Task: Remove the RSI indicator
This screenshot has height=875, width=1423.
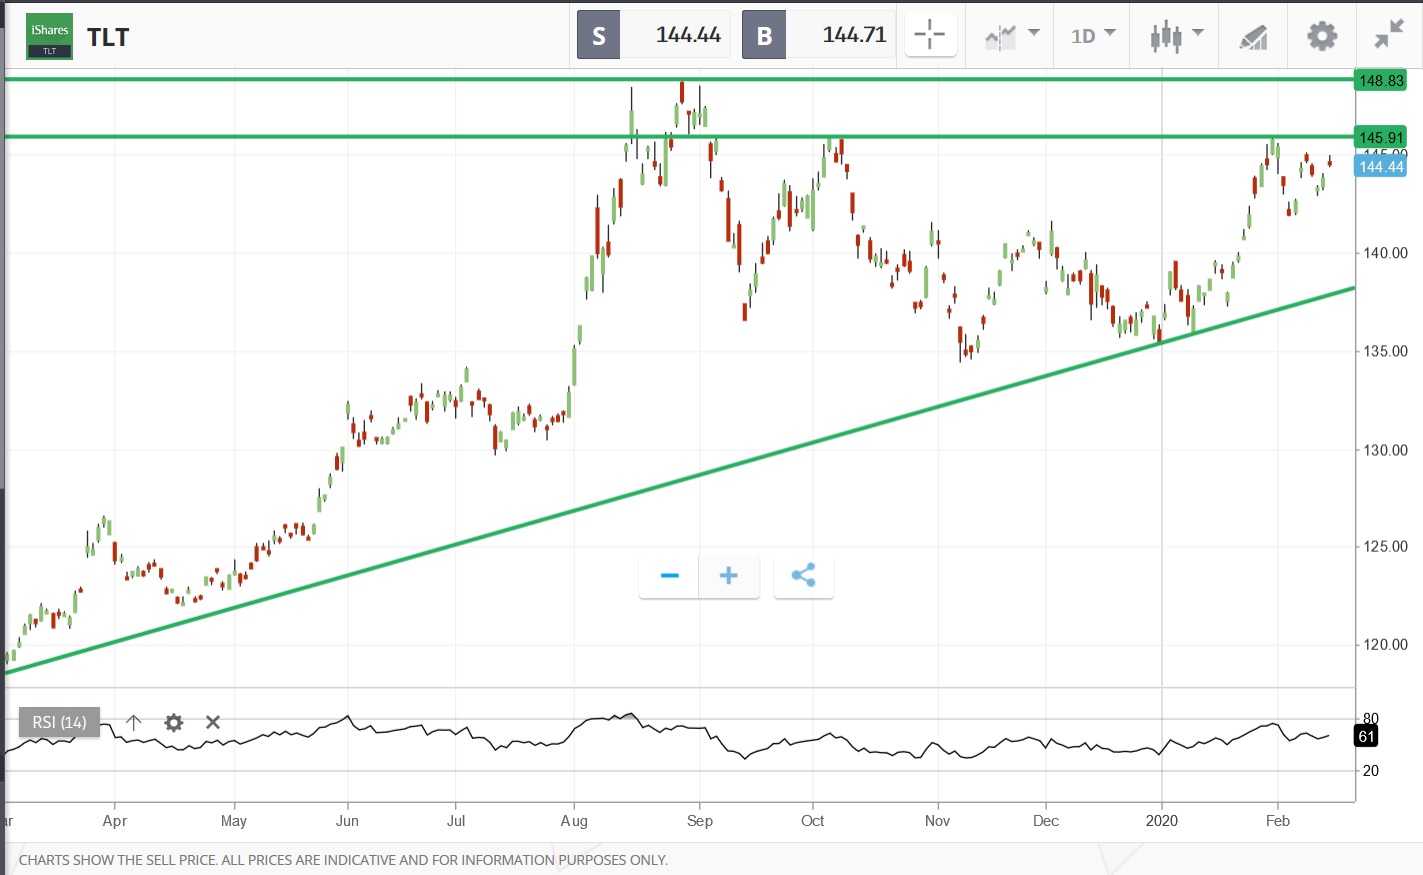Action: pyautogui.click(x=212, y=722)
